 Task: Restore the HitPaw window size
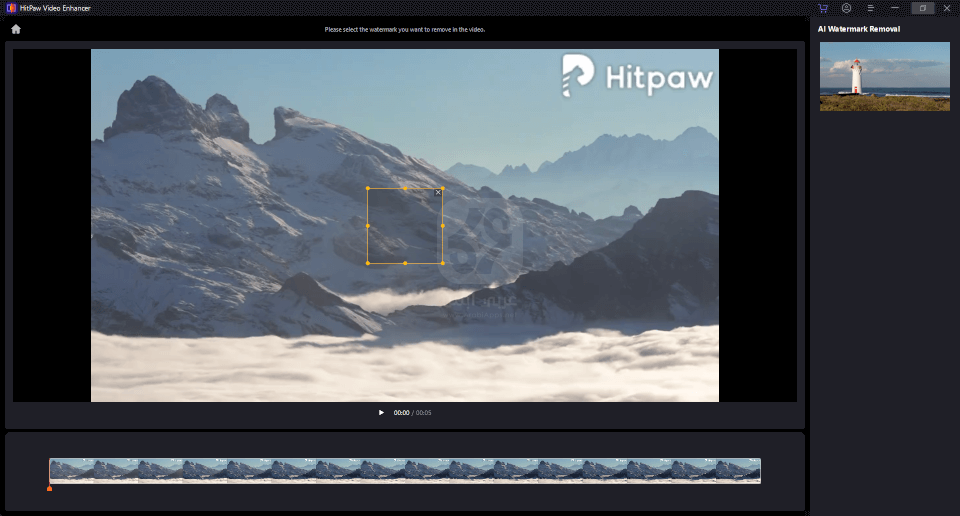923,8
